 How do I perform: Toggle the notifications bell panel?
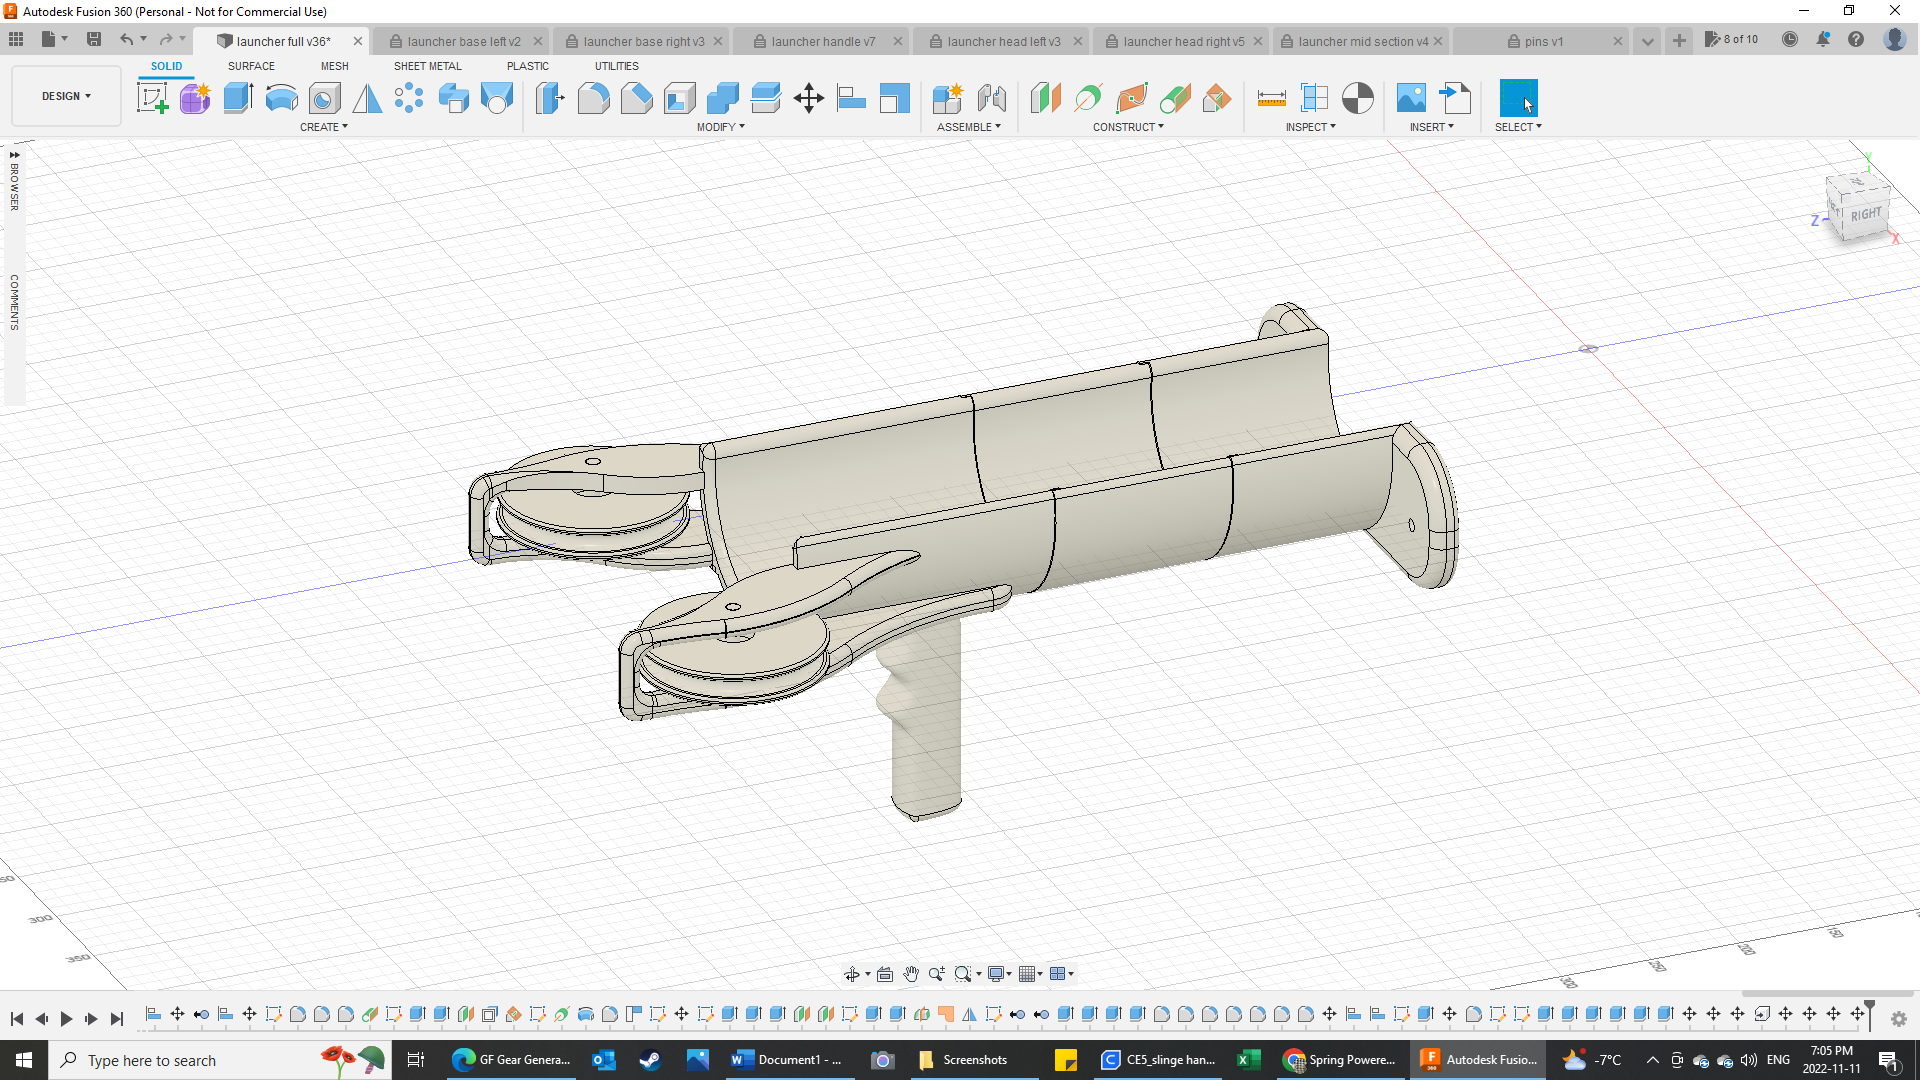(1823, 40)
